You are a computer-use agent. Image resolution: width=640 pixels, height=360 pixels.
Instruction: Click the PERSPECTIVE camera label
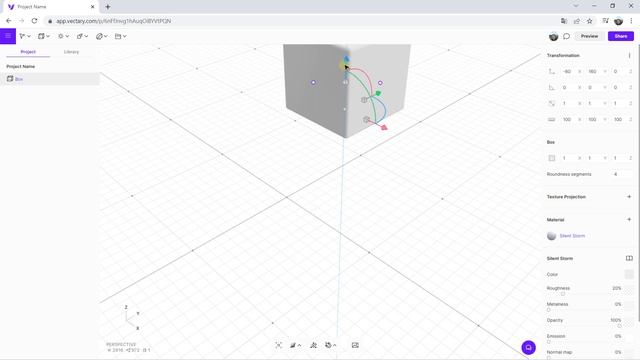tap(121, 344)
